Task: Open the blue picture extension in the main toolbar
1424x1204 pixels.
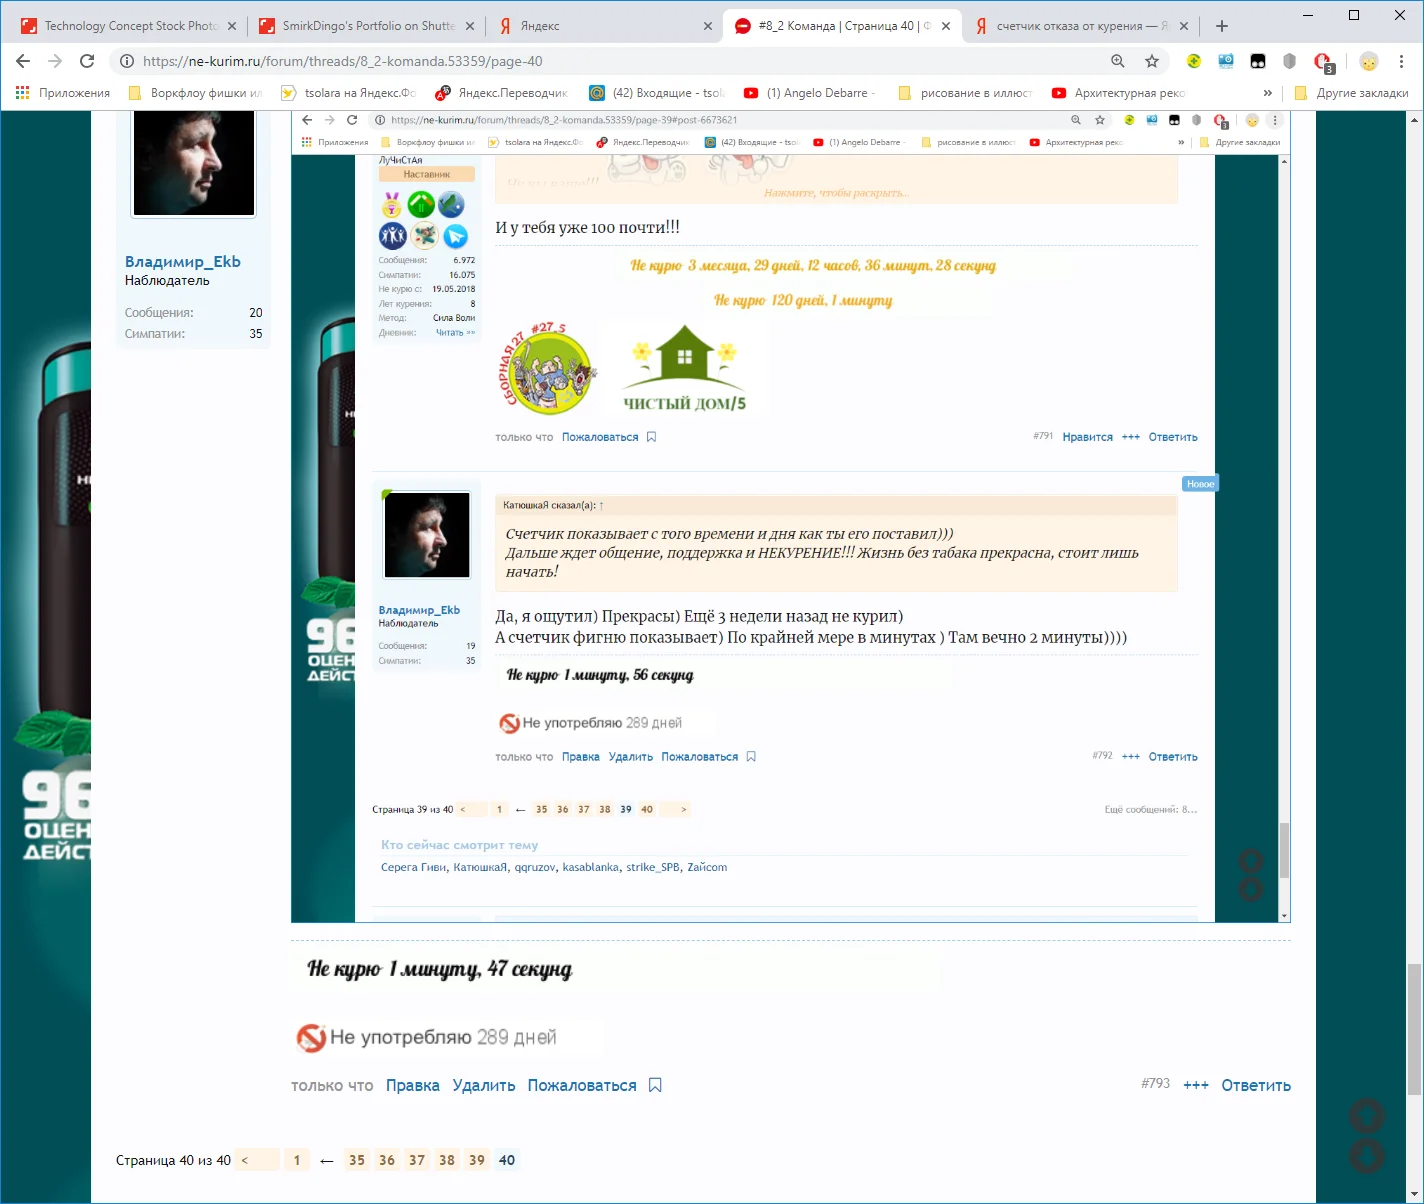Action: coord(1226,61)
